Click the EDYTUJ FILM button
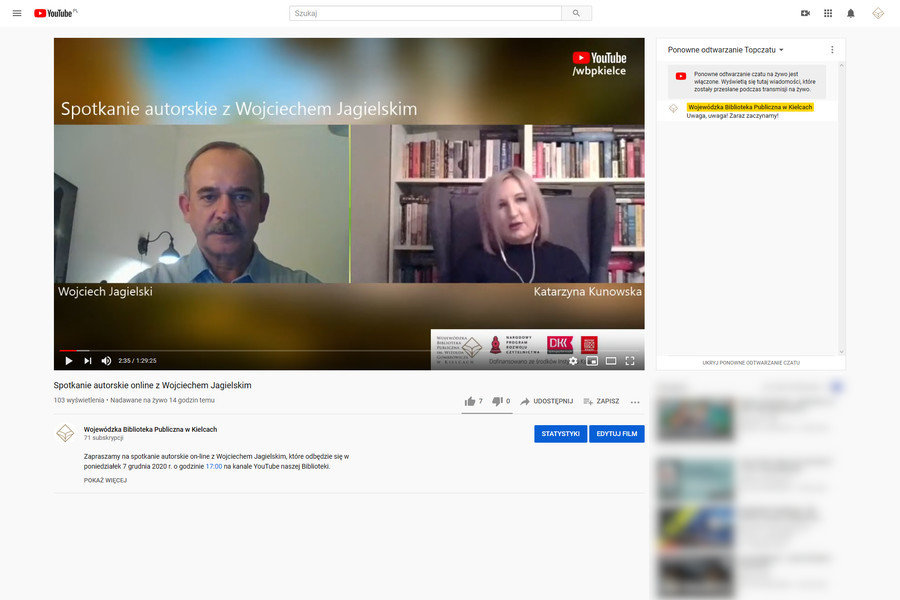Screen dimensions: 900x600 click(616, 433)
